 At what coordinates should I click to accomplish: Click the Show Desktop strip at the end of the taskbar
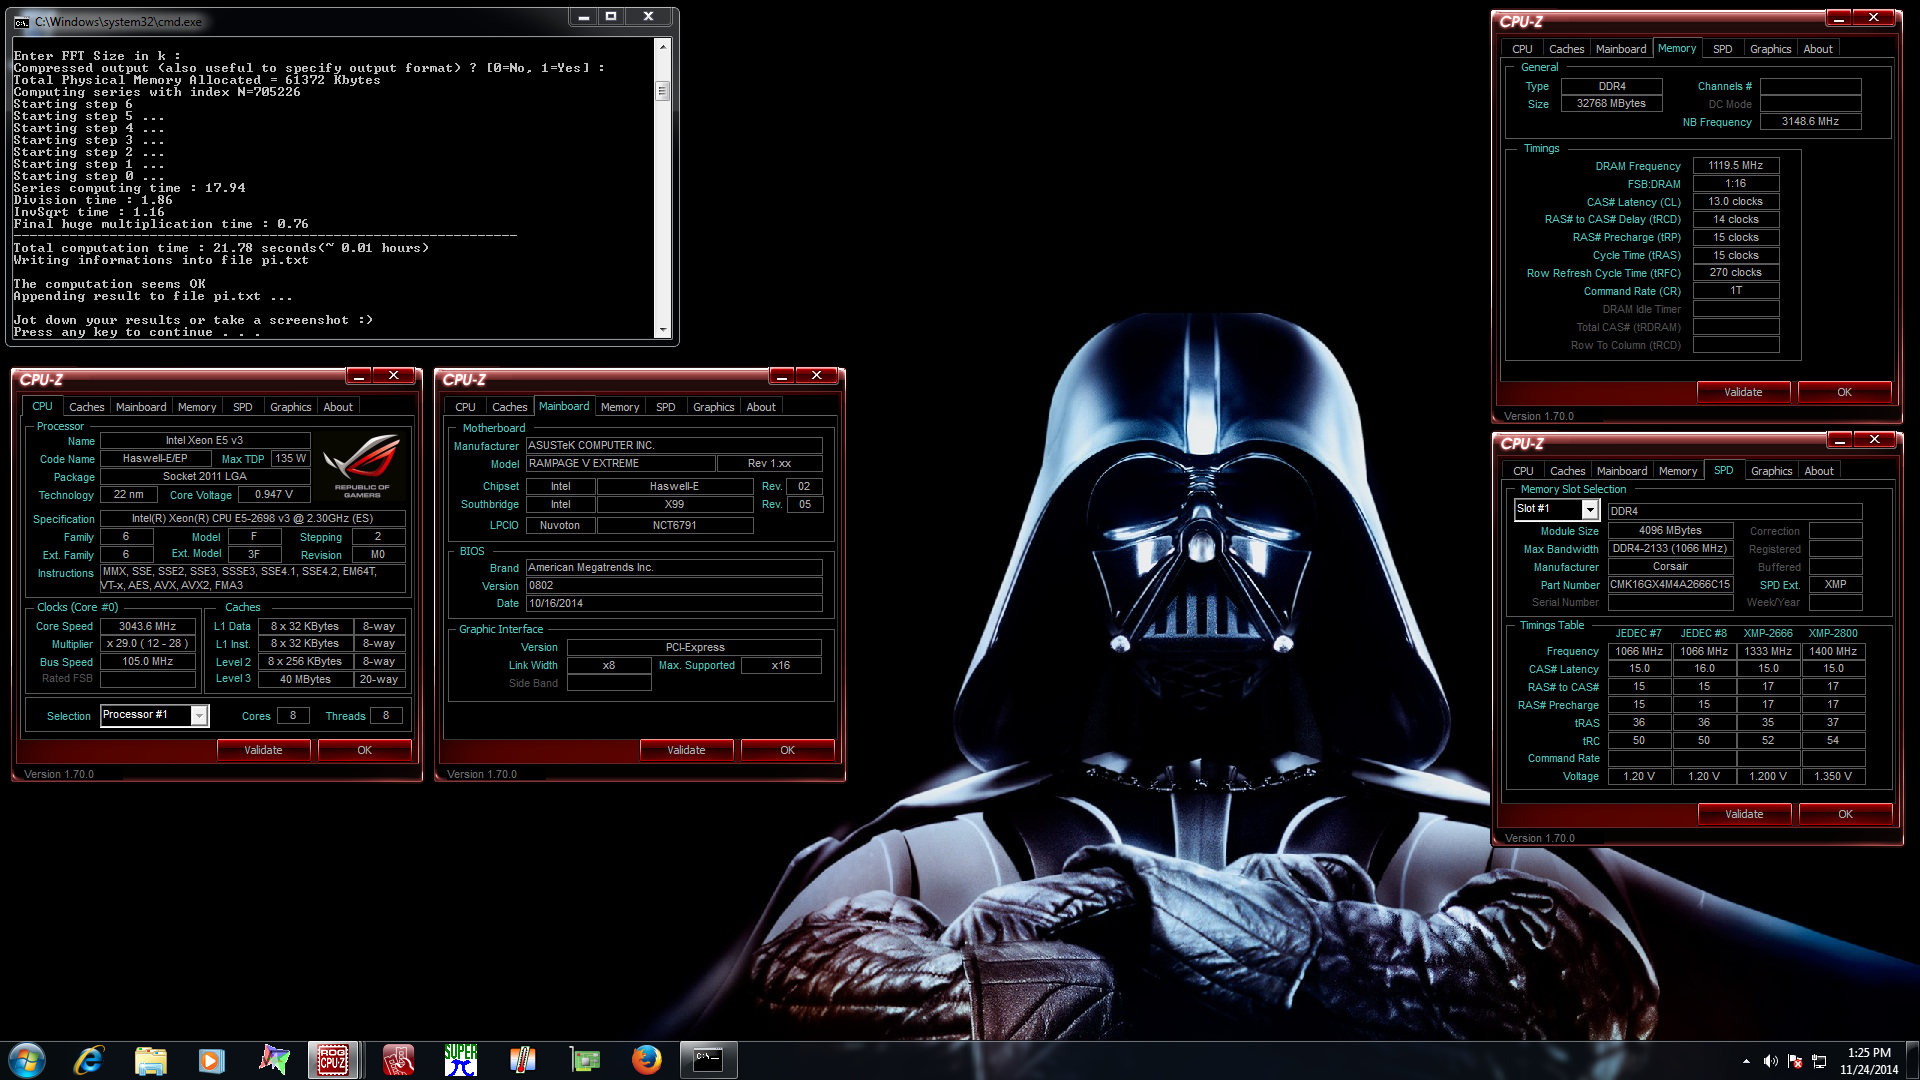1913,1060
